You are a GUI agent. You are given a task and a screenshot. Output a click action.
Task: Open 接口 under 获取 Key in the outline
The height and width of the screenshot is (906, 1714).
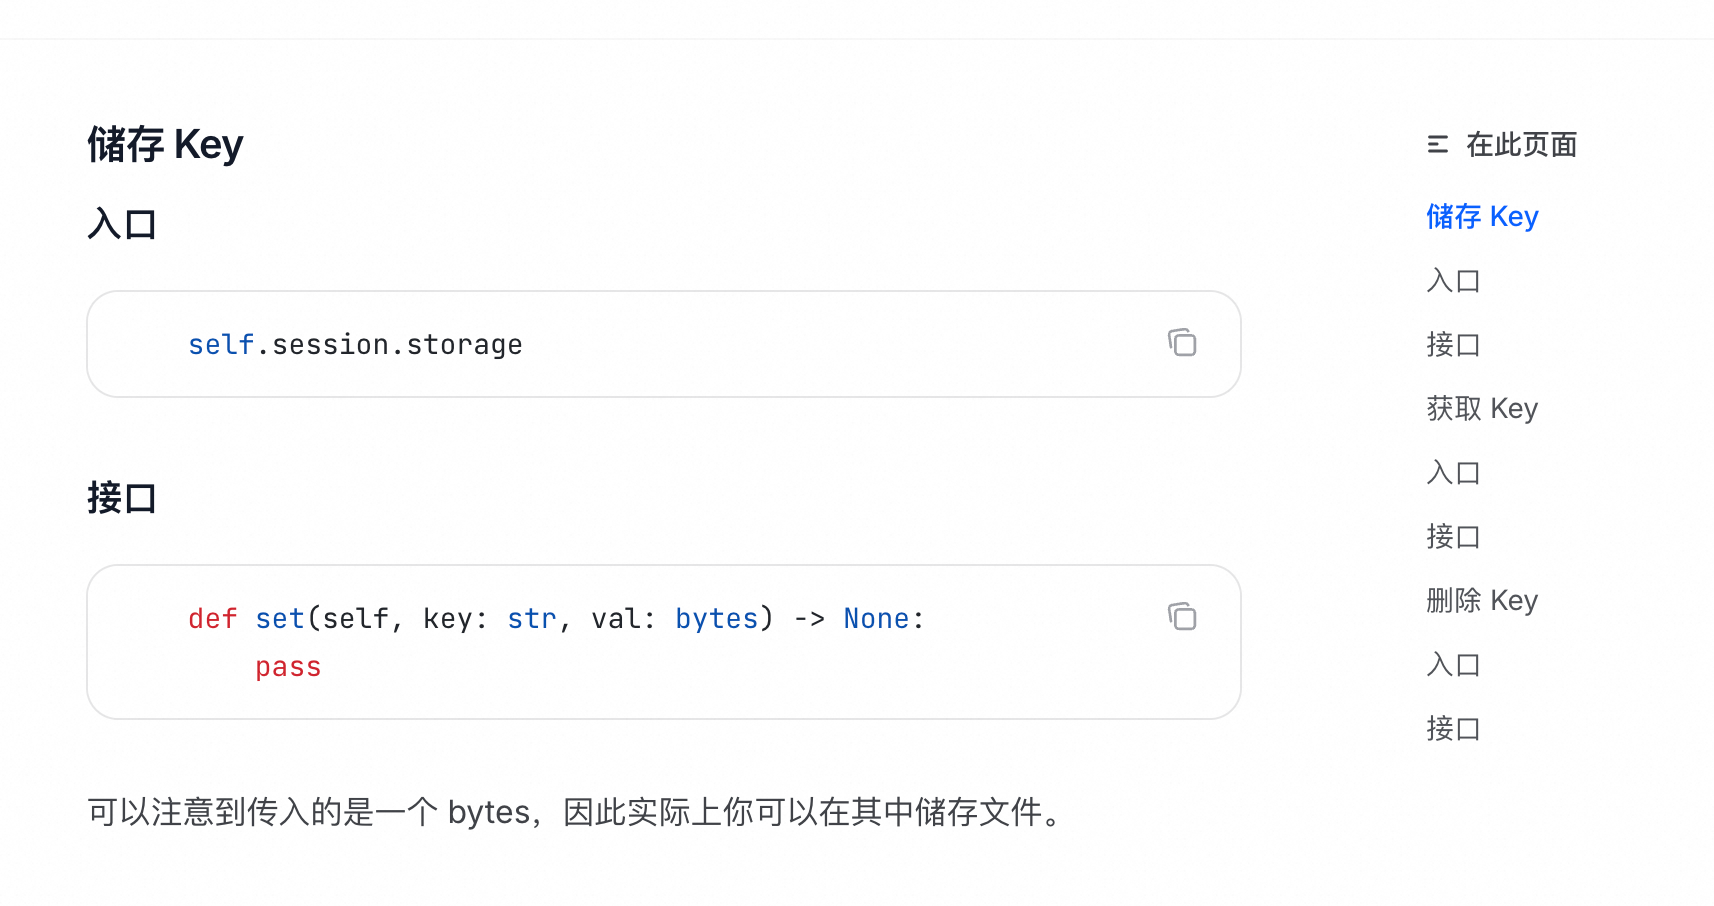(1453, 537)
